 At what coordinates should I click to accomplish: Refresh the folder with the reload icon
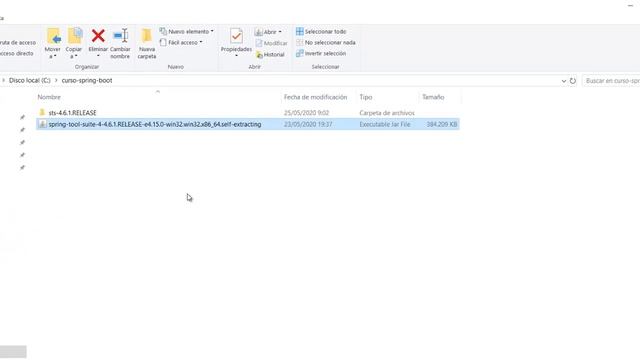[573, 81]
